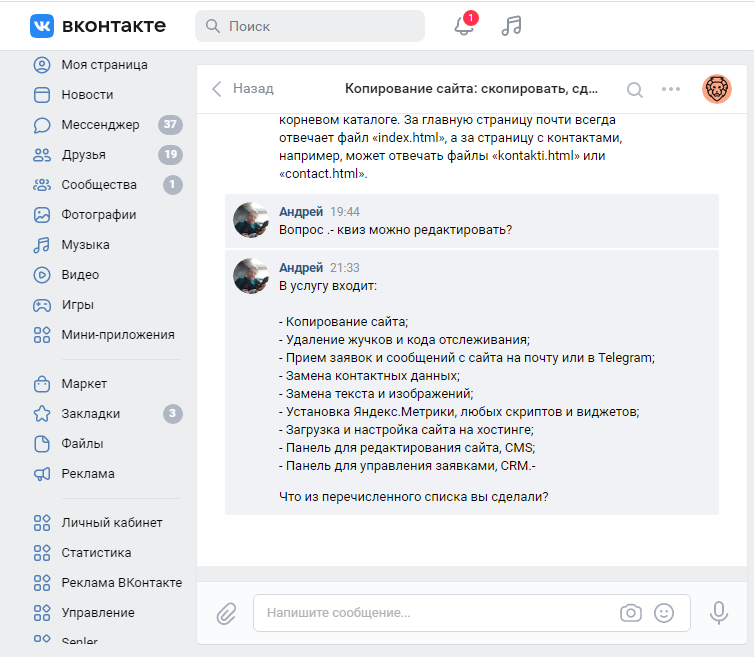The image size is (754, 657).
Task: Click the Закладки counter badge 3
Action: pyautogui.click(x=173, y=414)
